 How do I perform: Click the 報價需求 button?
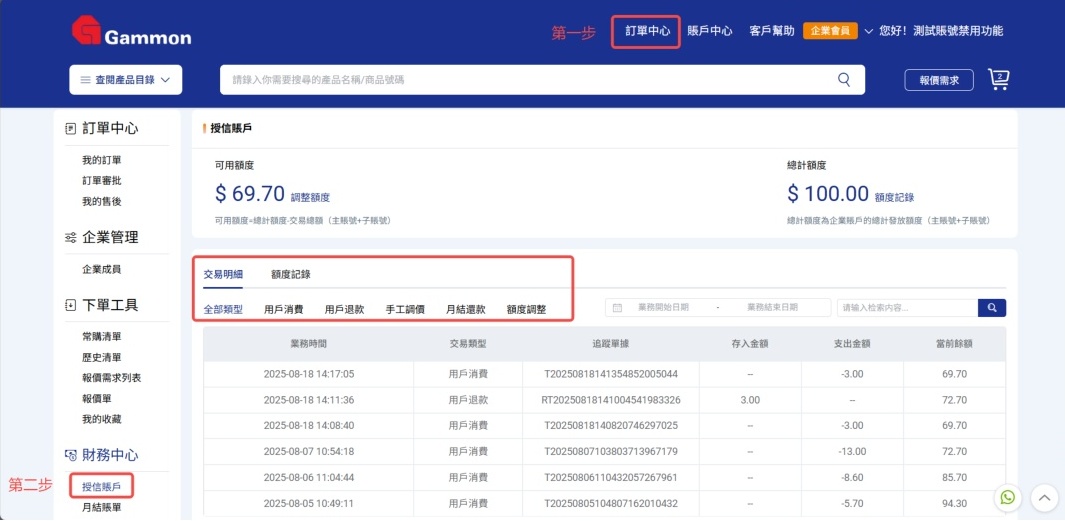pos(938,80)
